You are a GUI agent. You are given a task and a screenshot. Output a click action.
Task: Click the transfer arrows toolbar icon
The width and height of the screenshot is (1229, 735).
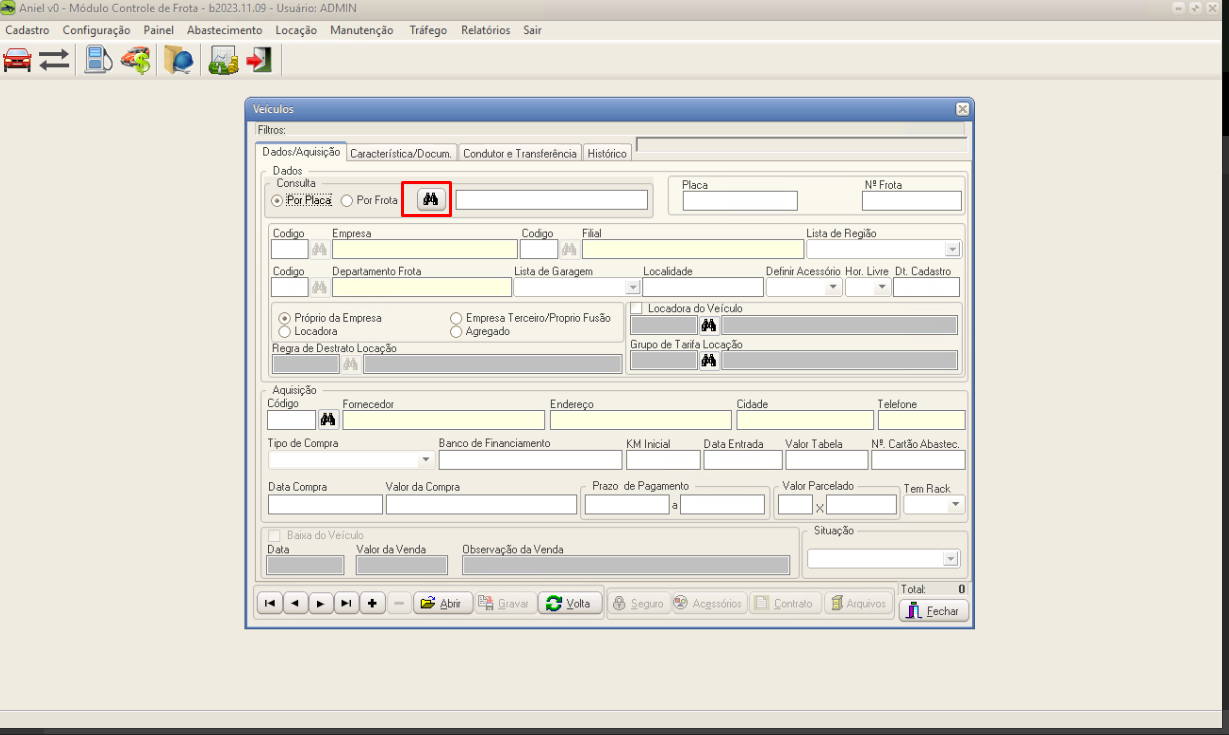[54, 60]
